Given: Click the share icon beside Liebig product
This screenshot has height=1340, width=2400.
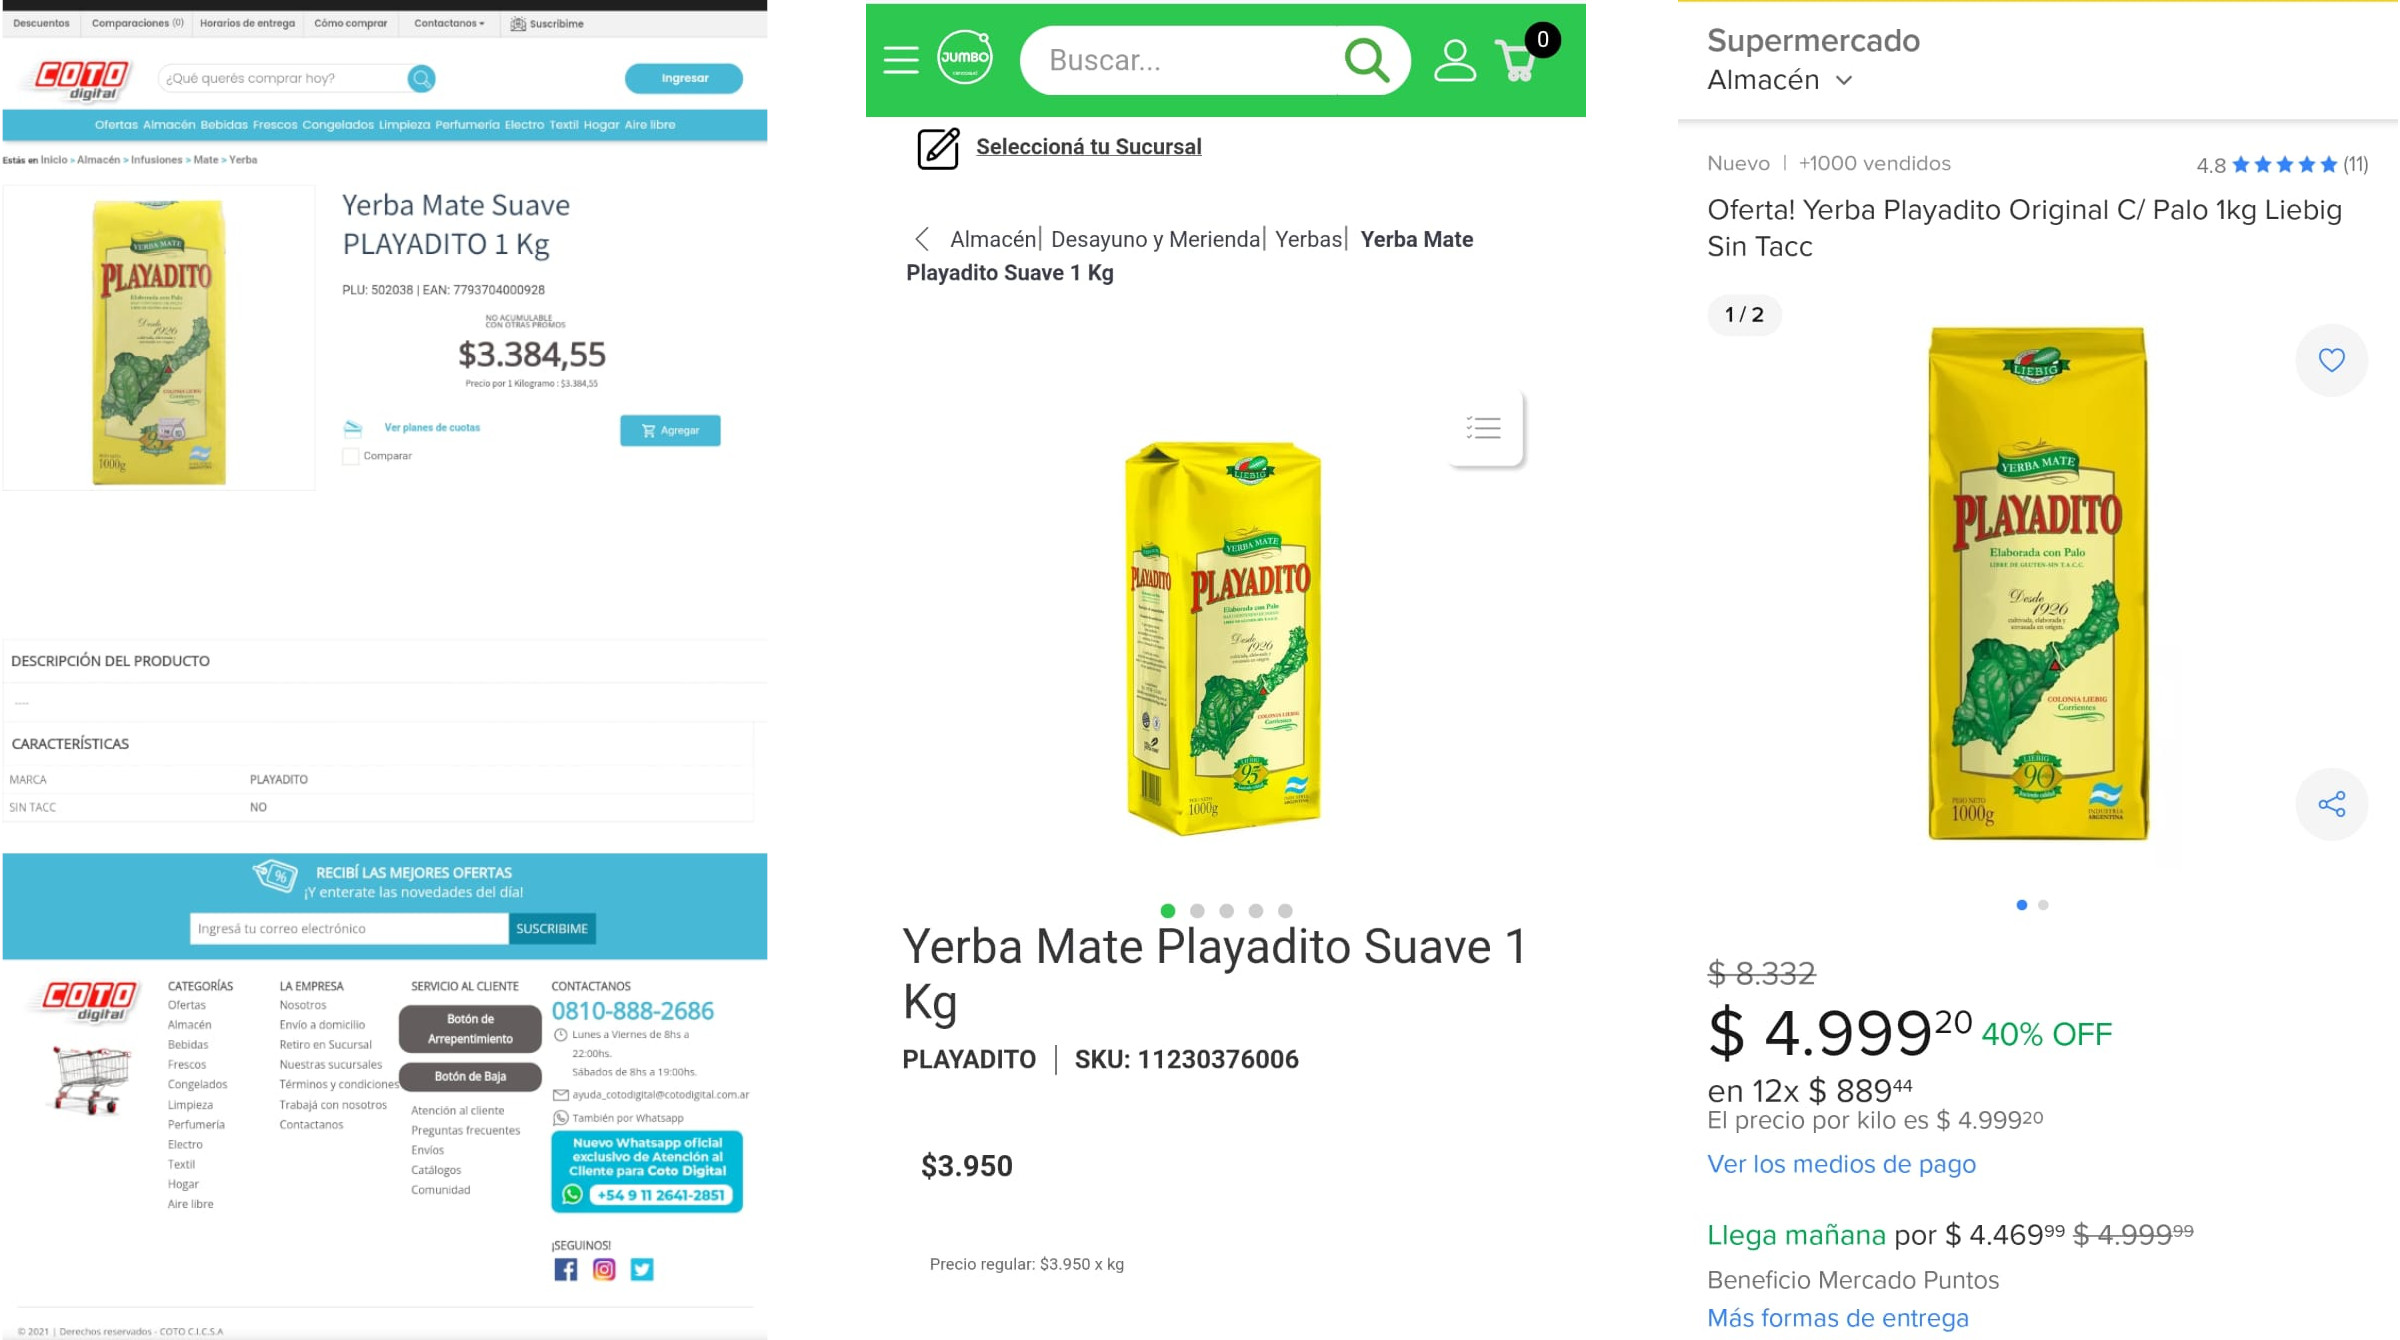Looking at the screenshot, I should (x=2331, y=804).
